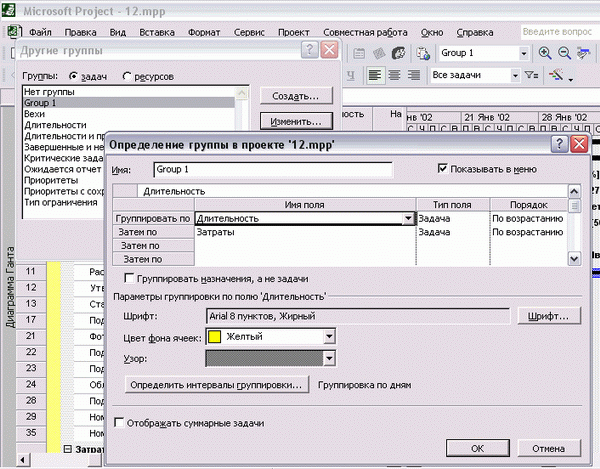Select Нет группы in the groups list
Image resolution: width=600 pixels, height=469 pixels.
pos(129,92)
